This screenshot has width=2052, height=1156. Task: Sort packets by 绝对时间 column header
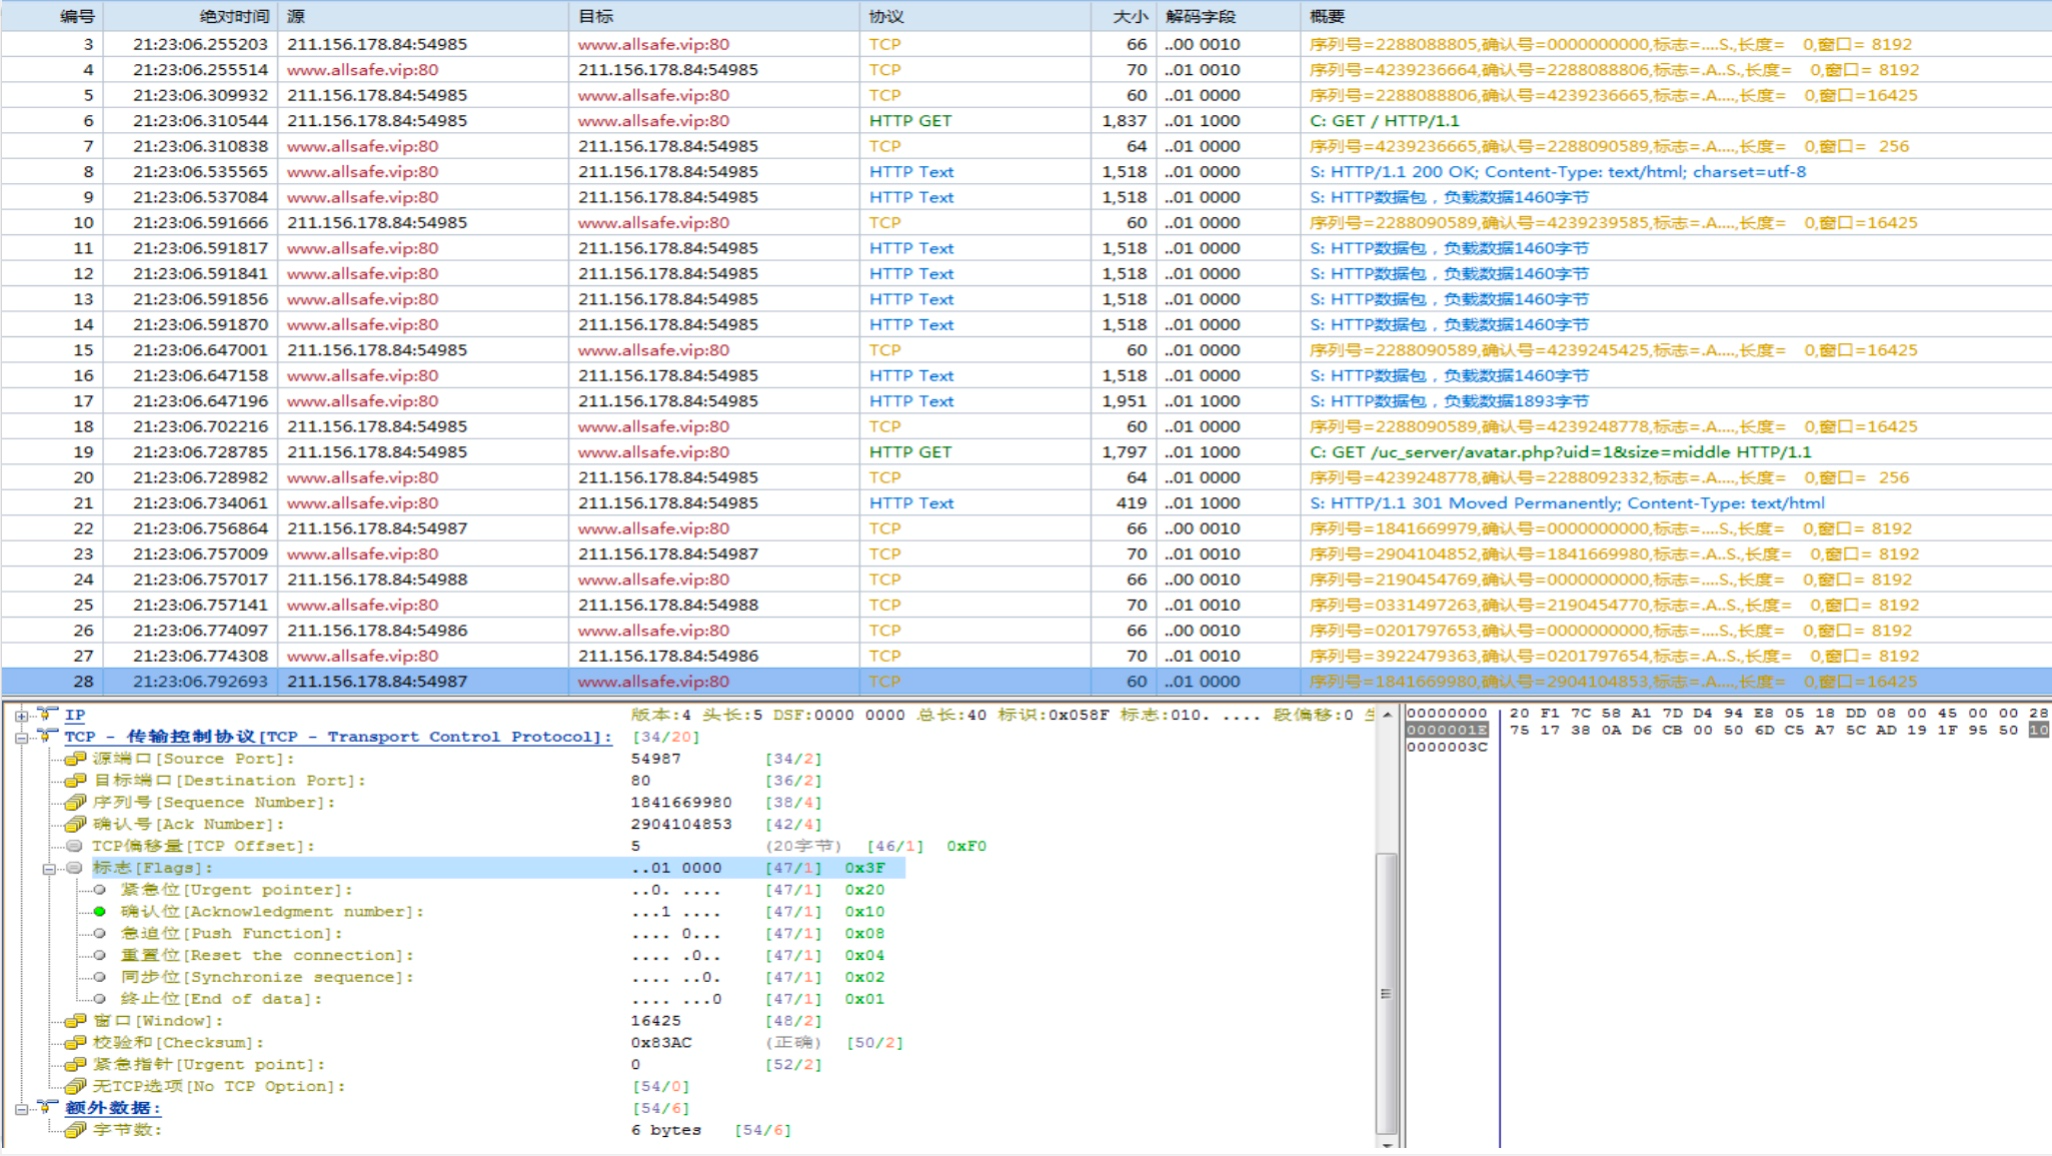click(190, 16)
